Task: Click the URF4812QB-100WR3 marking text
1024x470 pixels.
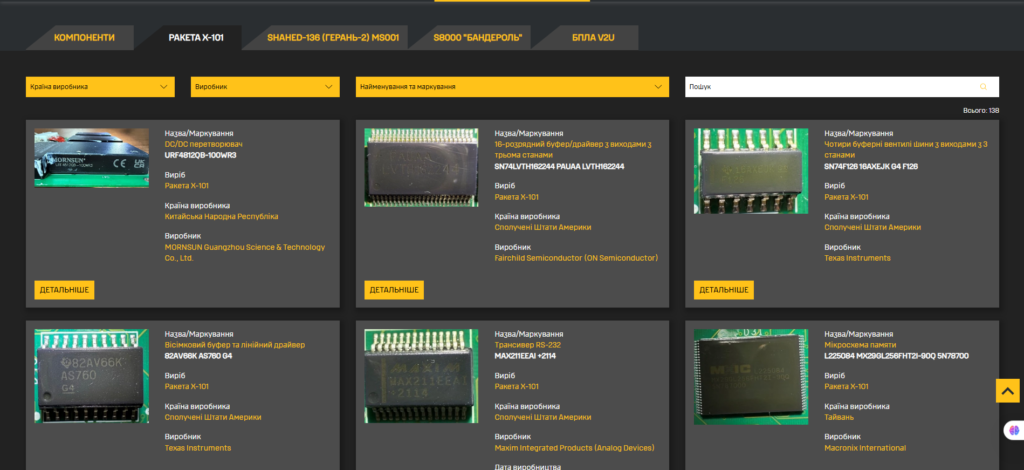Action: pos(200,155)
